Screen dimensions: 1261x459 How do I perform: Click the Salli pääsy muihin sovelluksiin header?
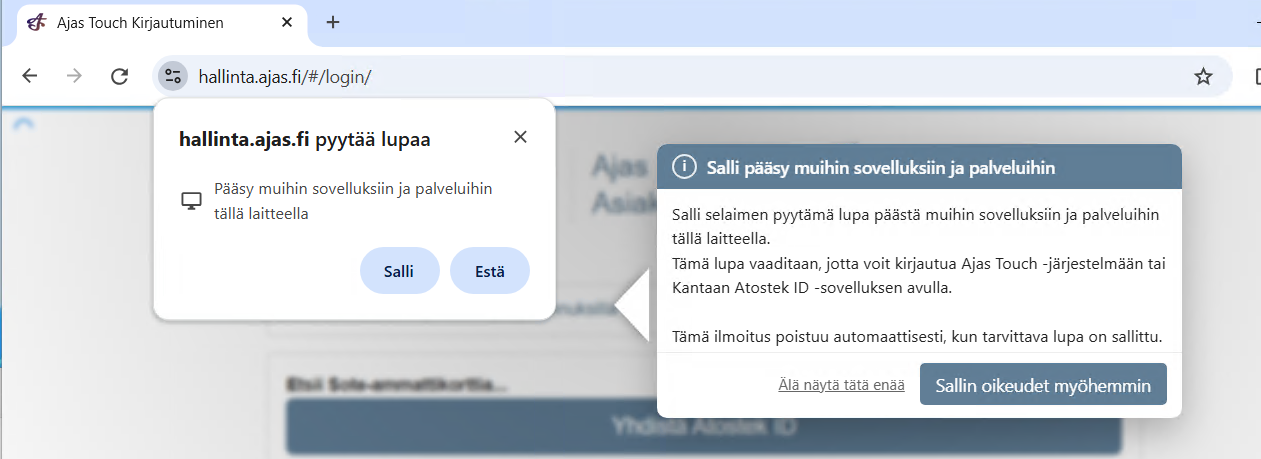tap(880, 167)
